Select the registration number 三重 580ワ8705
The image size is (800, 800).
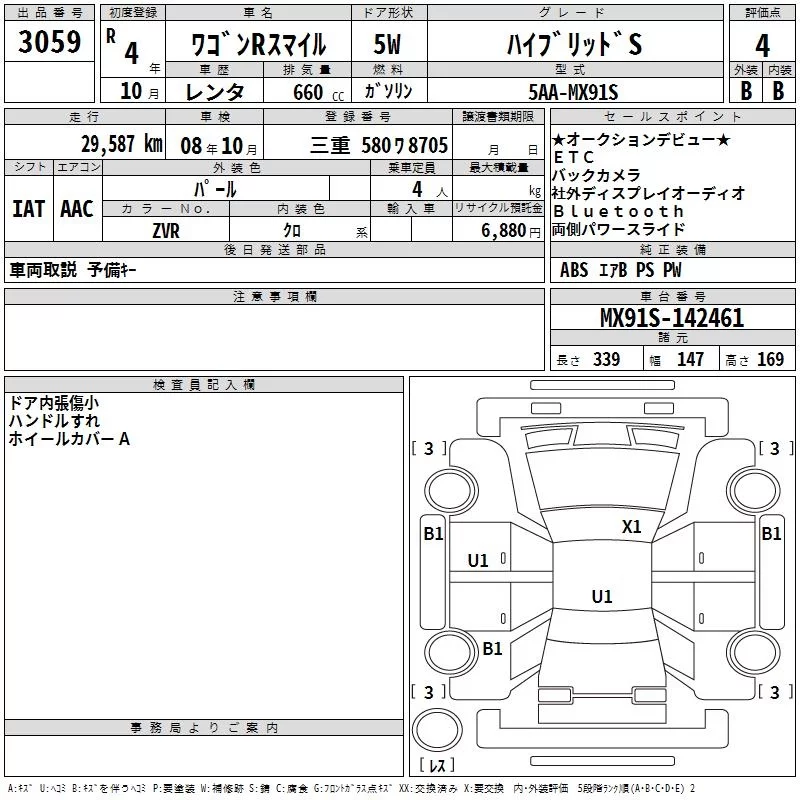tap(379, 145)
